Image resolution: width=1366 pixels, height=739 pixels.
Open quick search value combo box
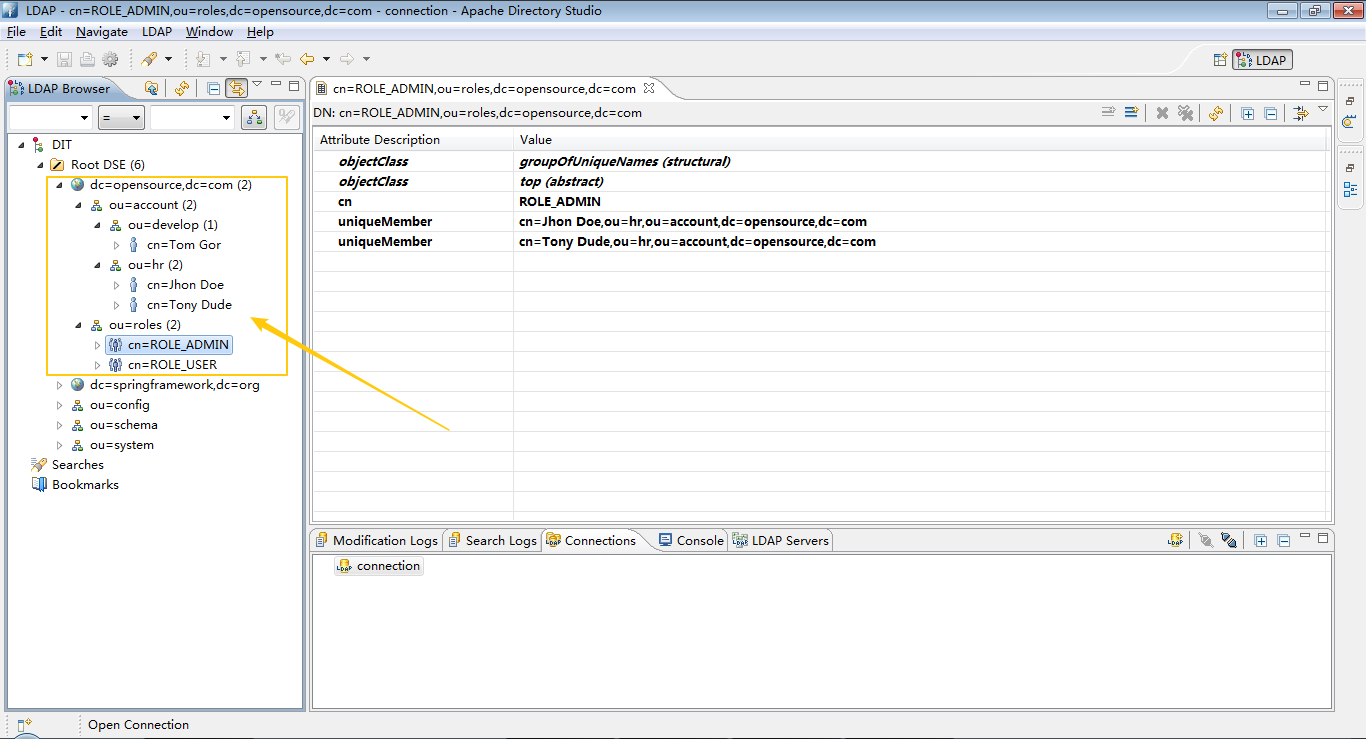pos(193,118)
